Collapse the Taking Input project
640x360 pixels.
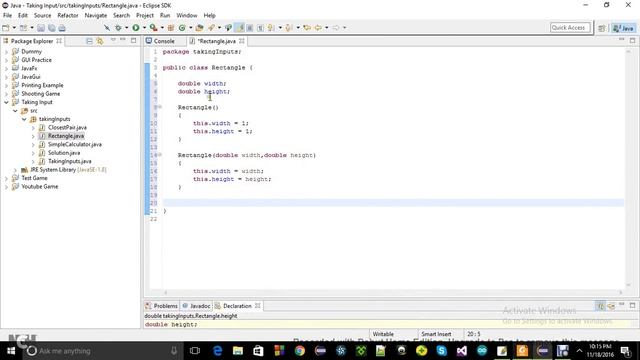[x=6, y=102]
